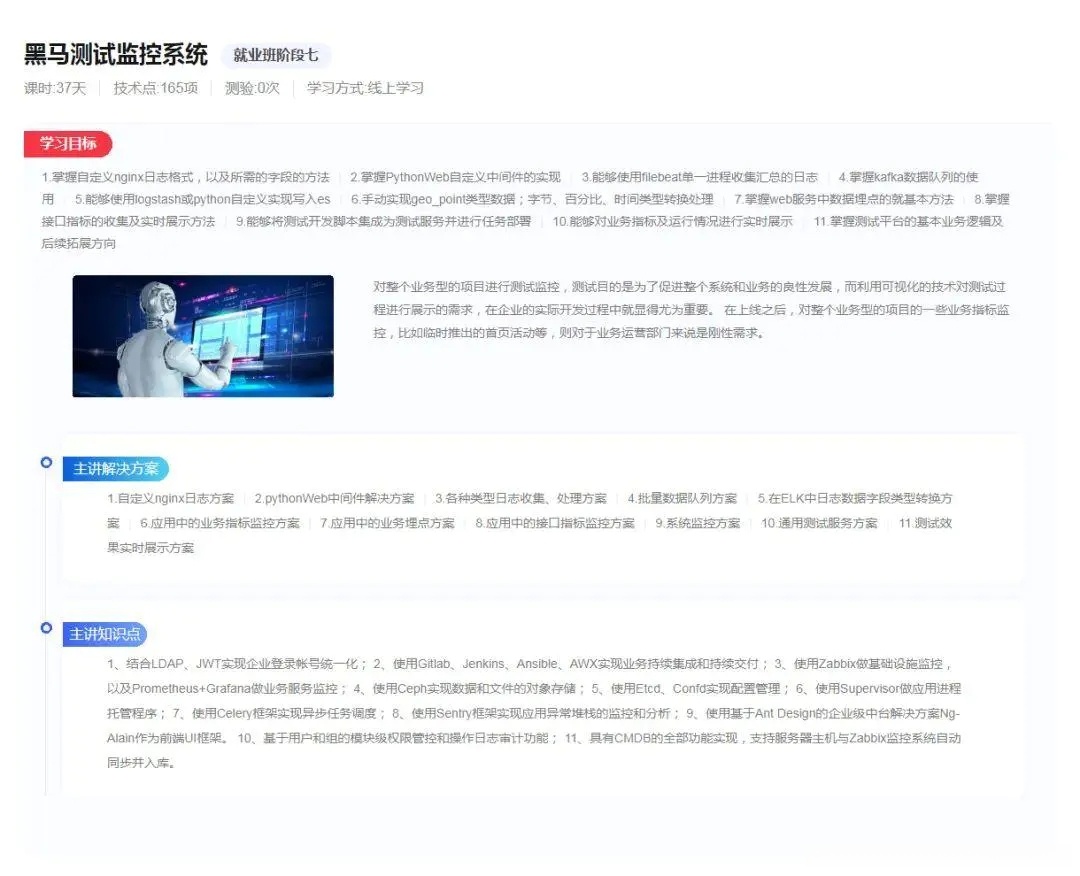
Task: Click the circular blue bullet beside 主讲知识点
Action: pos(45,628)
